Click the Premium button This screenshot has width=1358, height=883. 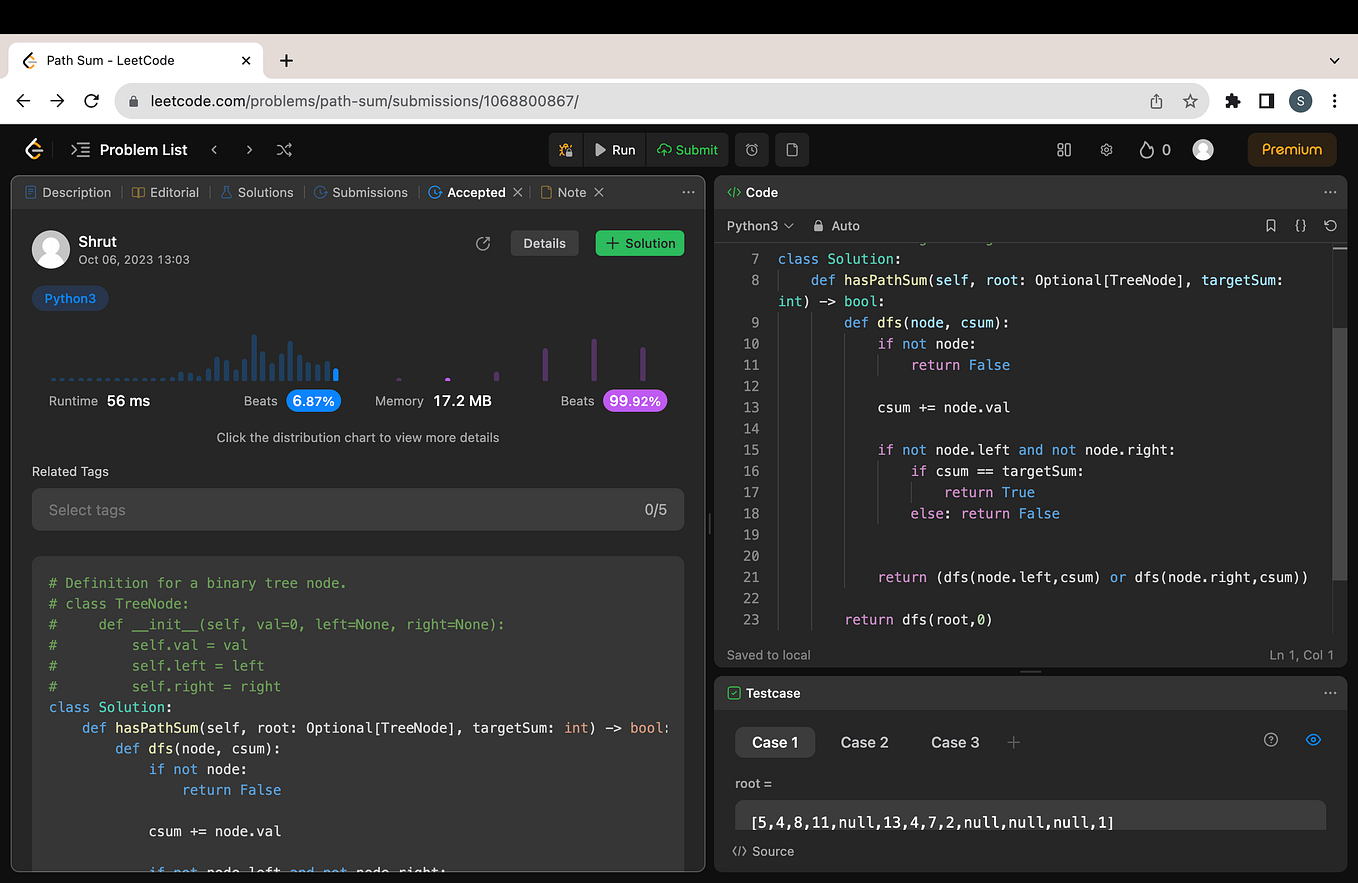pos(1291,148)
